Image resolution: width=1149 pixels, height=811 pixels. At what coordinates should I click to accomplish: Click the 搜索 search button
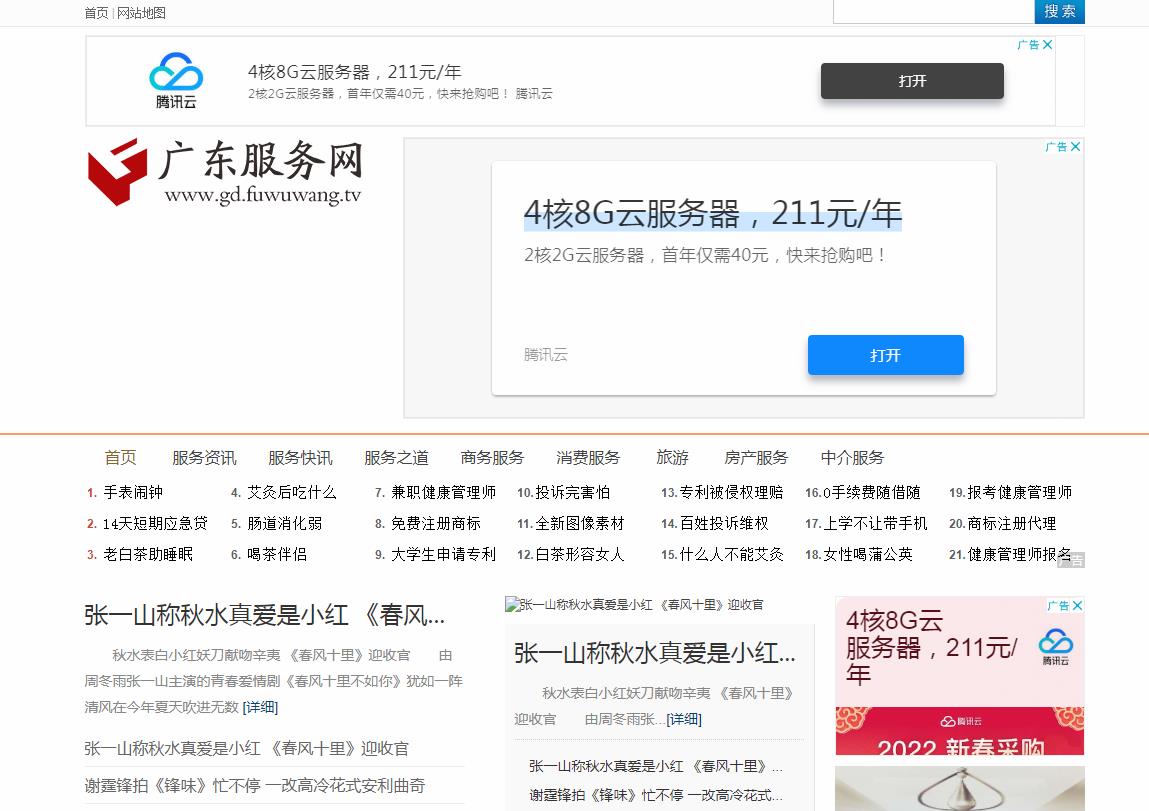click(x=1059, y=11)
